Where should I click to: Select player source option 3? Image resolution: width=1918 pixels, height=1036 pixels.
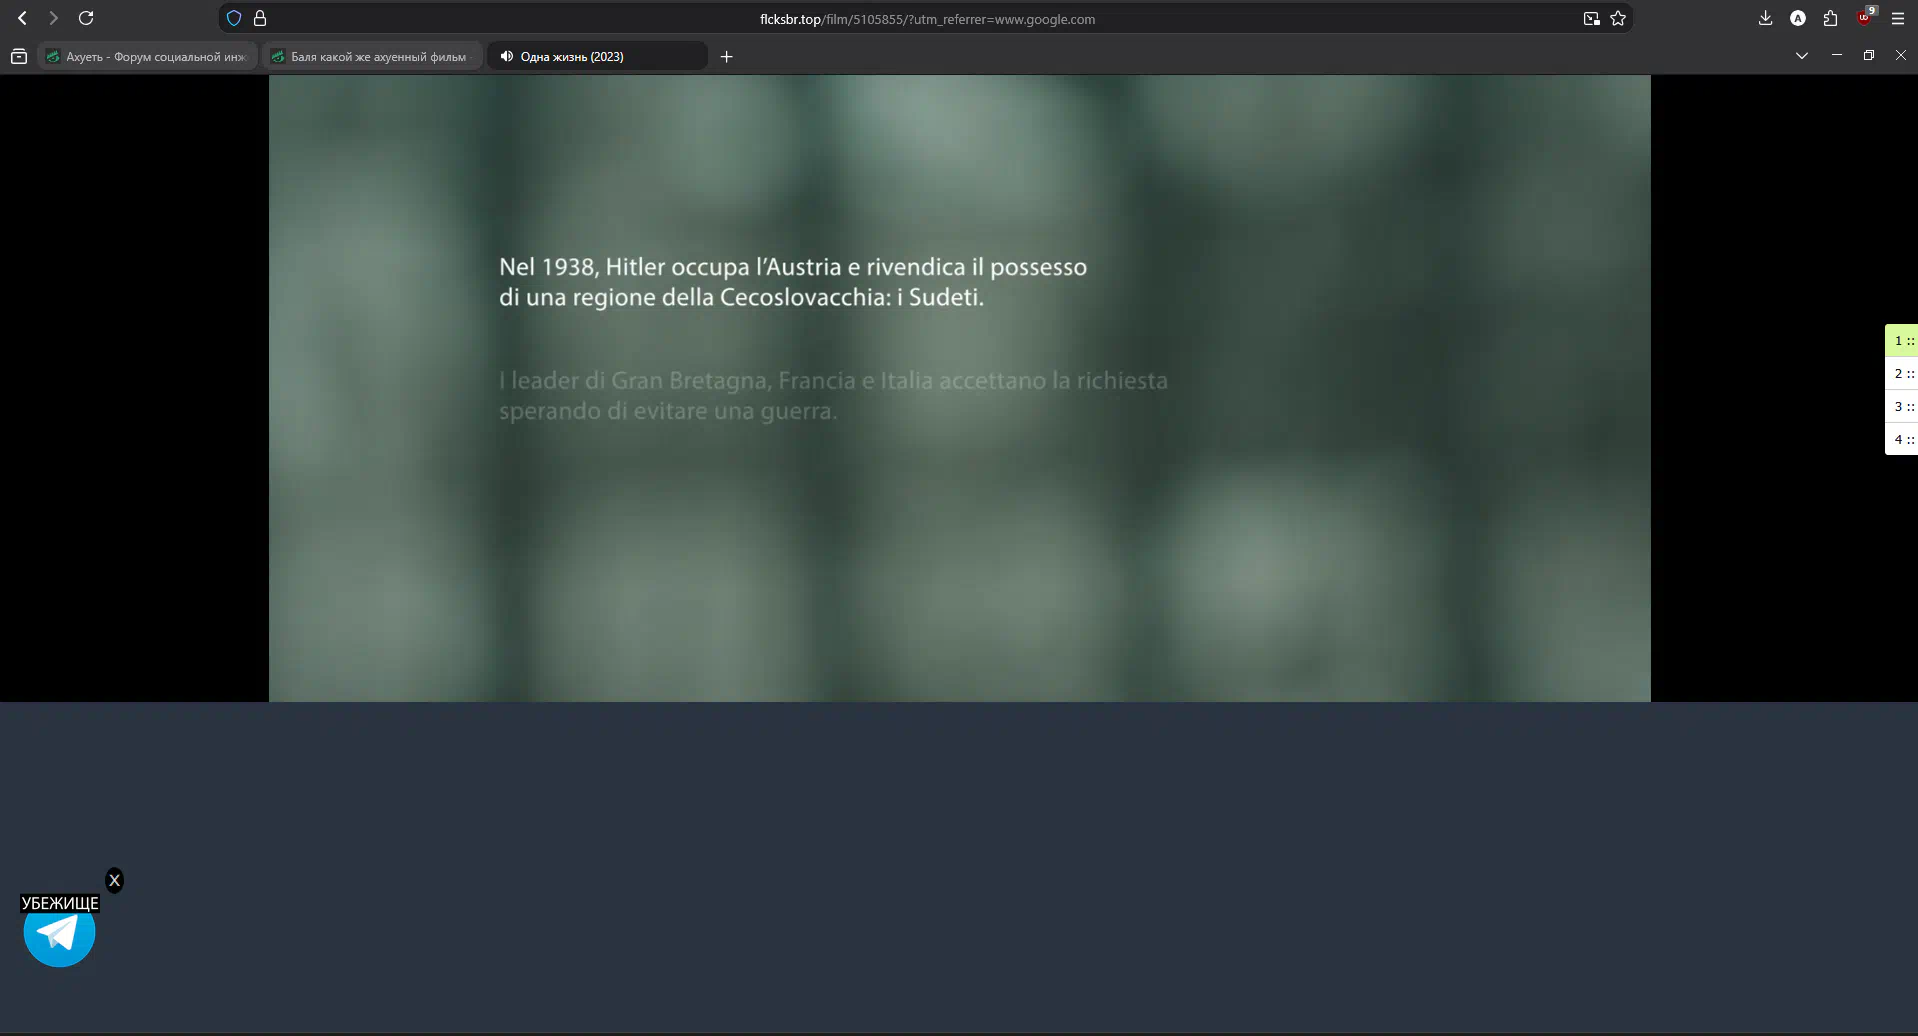pyautogui.click(x=1902, y=406)
